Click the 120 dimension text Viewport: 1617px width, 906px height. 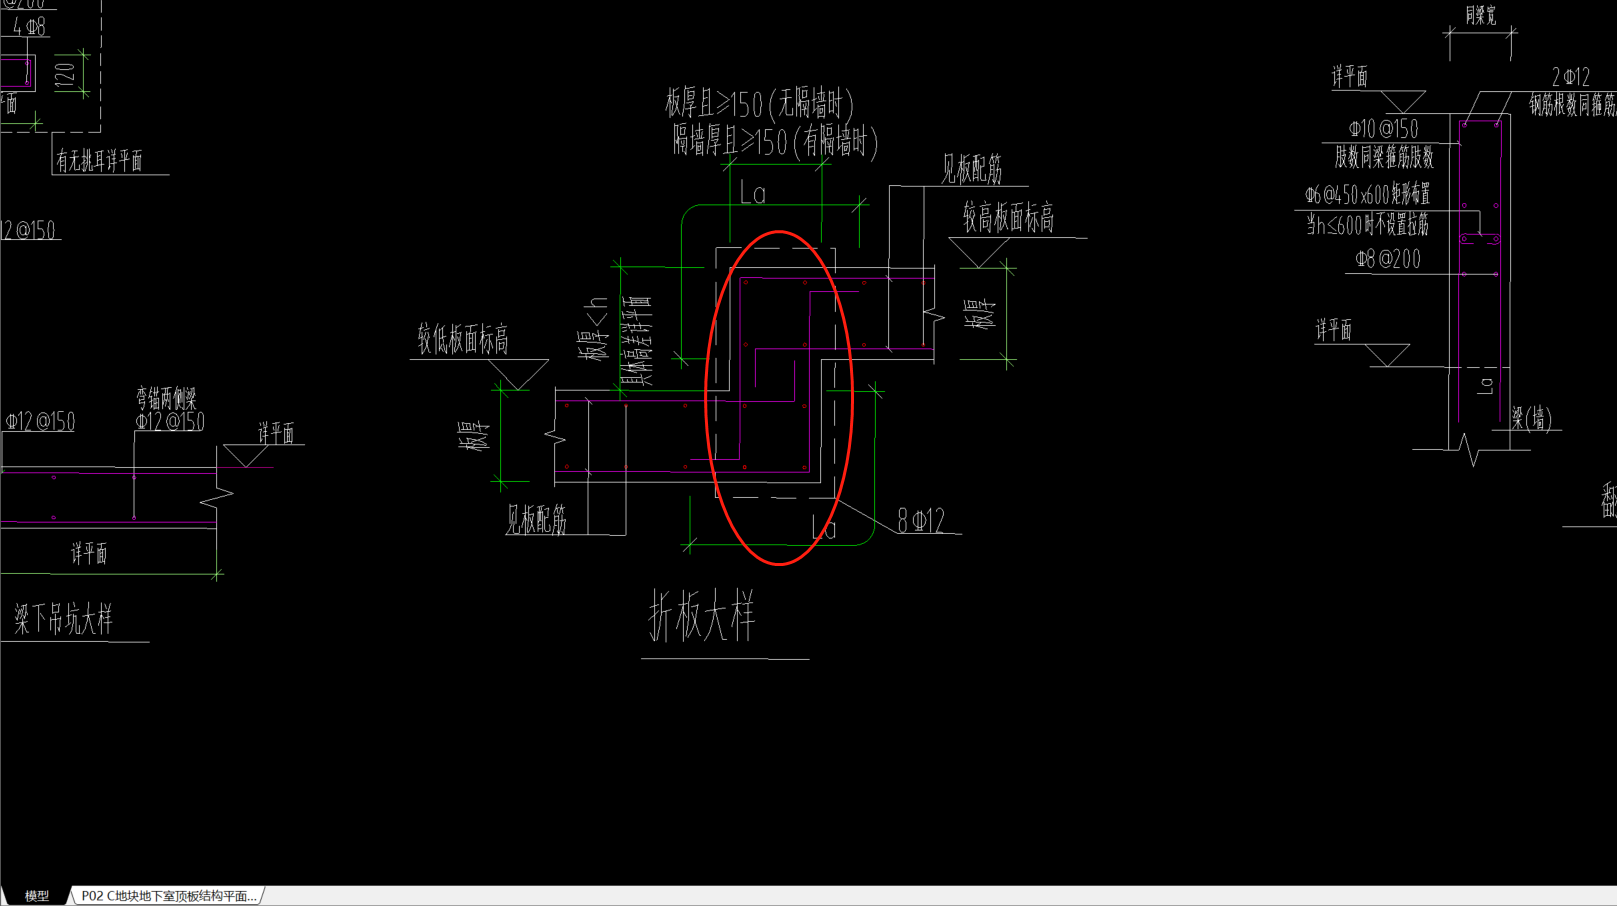pyautogui.click(x=65, y=74)
